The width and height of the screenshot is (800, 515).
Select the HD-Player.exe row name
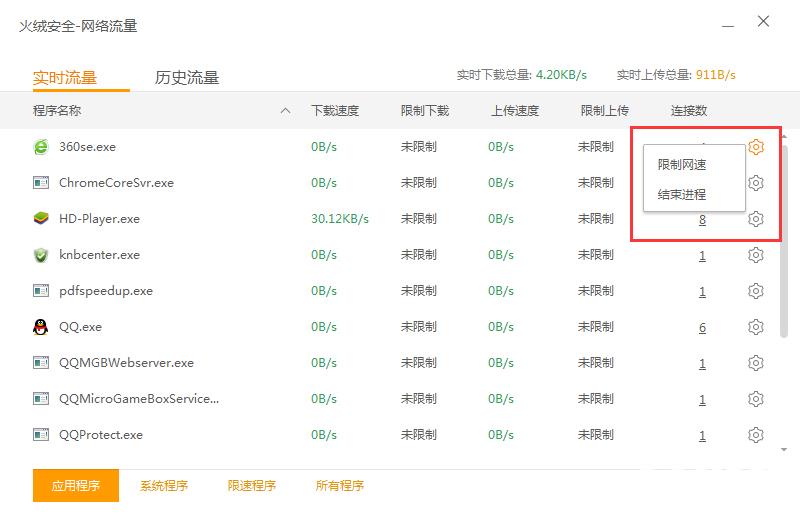99,218
